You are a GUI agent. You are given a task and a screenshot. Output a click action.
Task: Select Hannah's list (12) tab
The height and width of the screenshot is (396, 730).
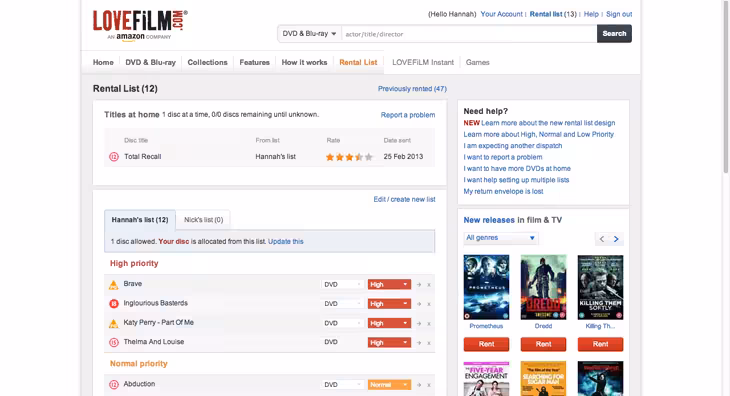[140, 220]
